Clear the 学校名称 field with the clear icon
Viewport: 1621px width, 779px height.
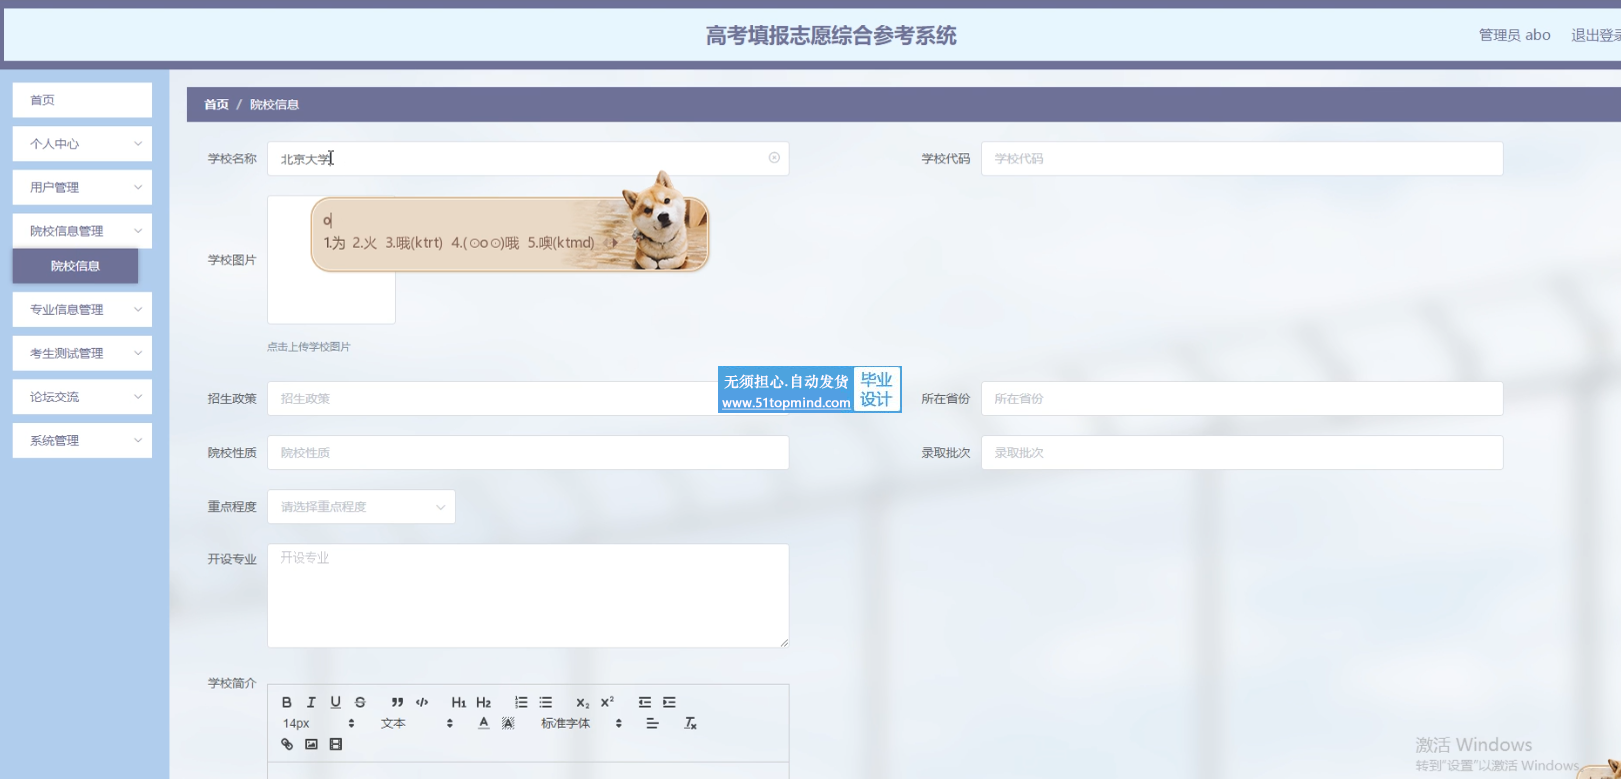coord(774,158)
